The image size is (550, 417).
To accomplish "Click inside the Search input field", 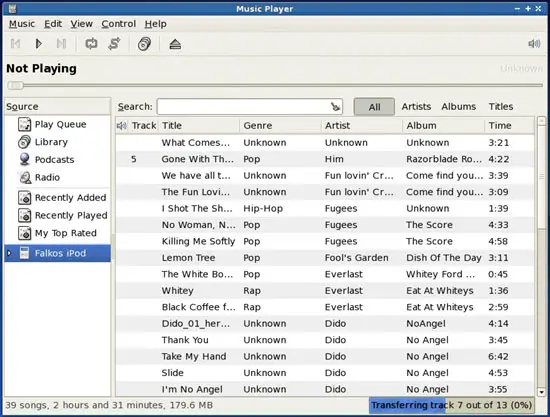I will pos(244,107).
